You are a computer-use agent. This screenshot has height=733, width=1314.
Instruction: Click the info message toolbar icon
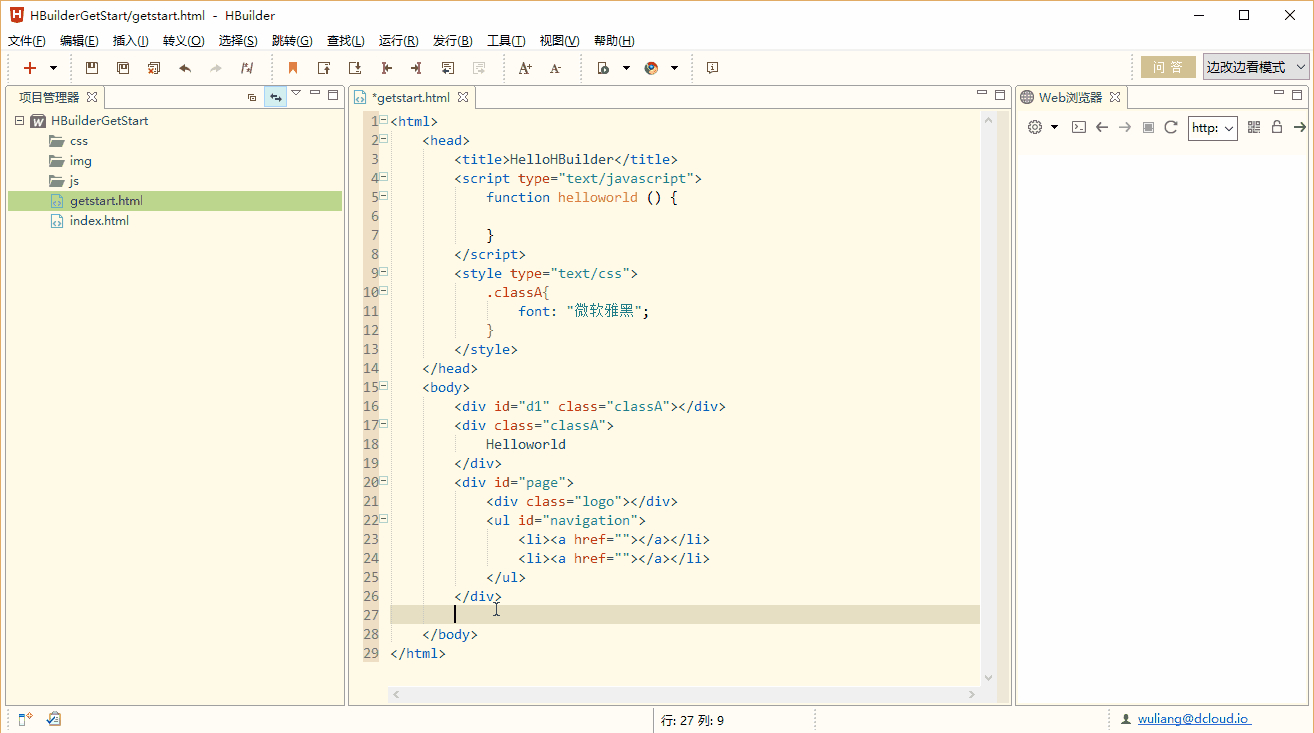(x=712, y=68)
